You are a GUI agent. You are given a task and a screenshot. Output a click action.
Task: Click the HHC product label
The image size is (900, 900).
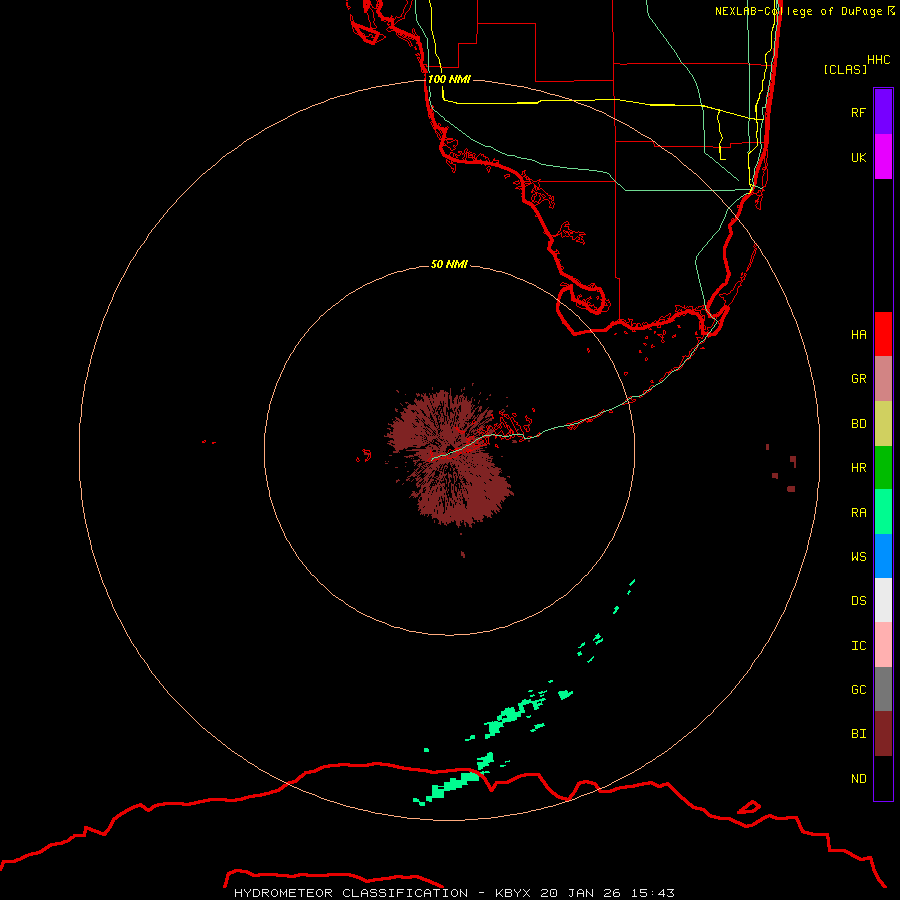point(879,60)
